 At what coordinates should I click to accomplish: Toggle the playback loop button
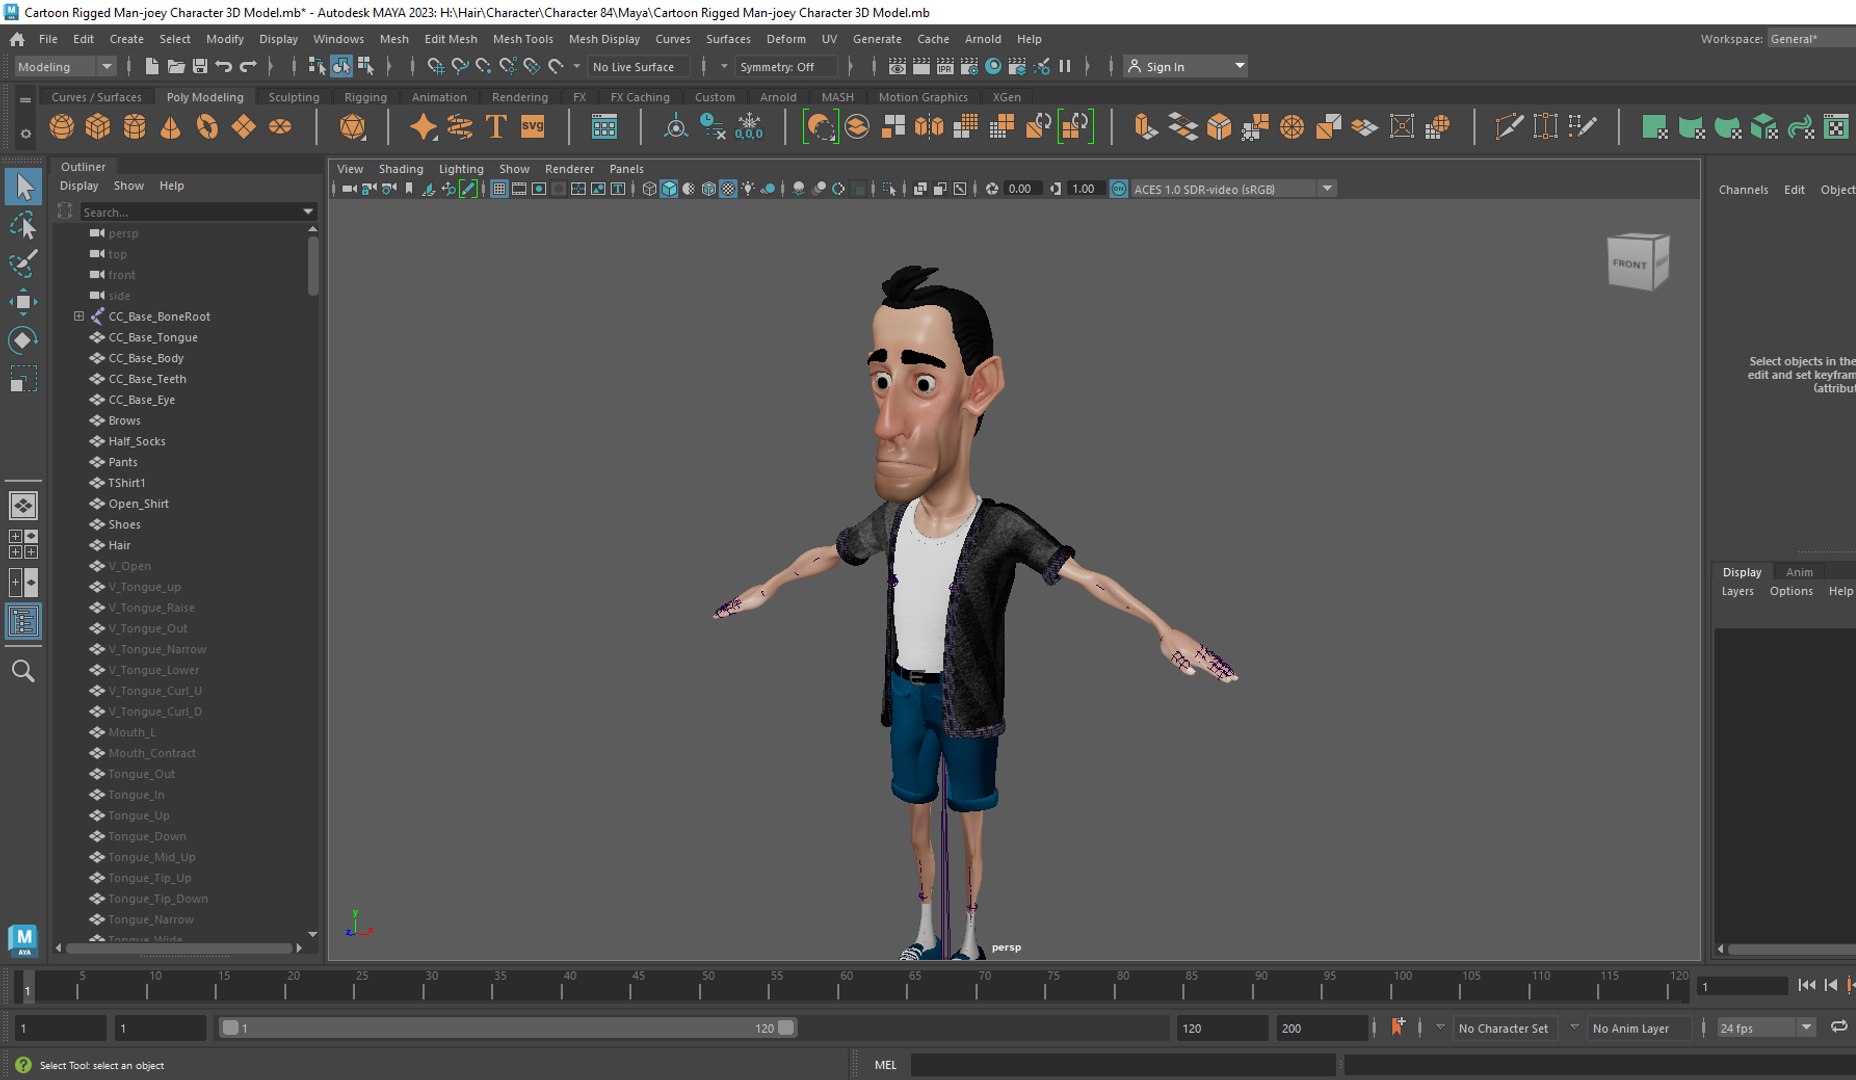tap(1838, 1027)
